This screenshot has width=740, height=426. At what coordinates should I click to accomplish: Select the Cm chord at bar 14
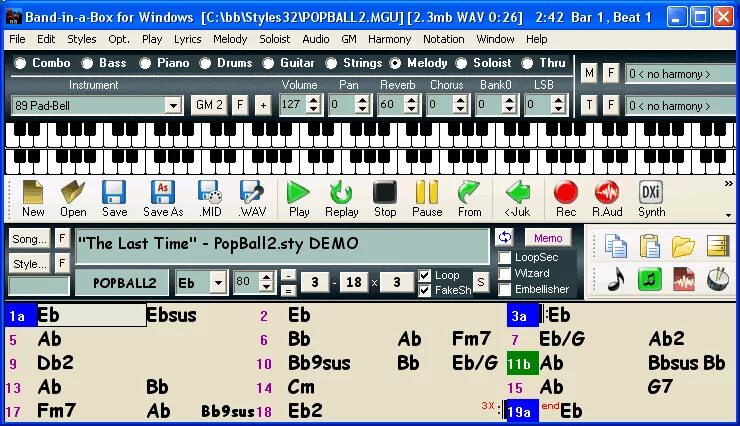coord(301,387)
